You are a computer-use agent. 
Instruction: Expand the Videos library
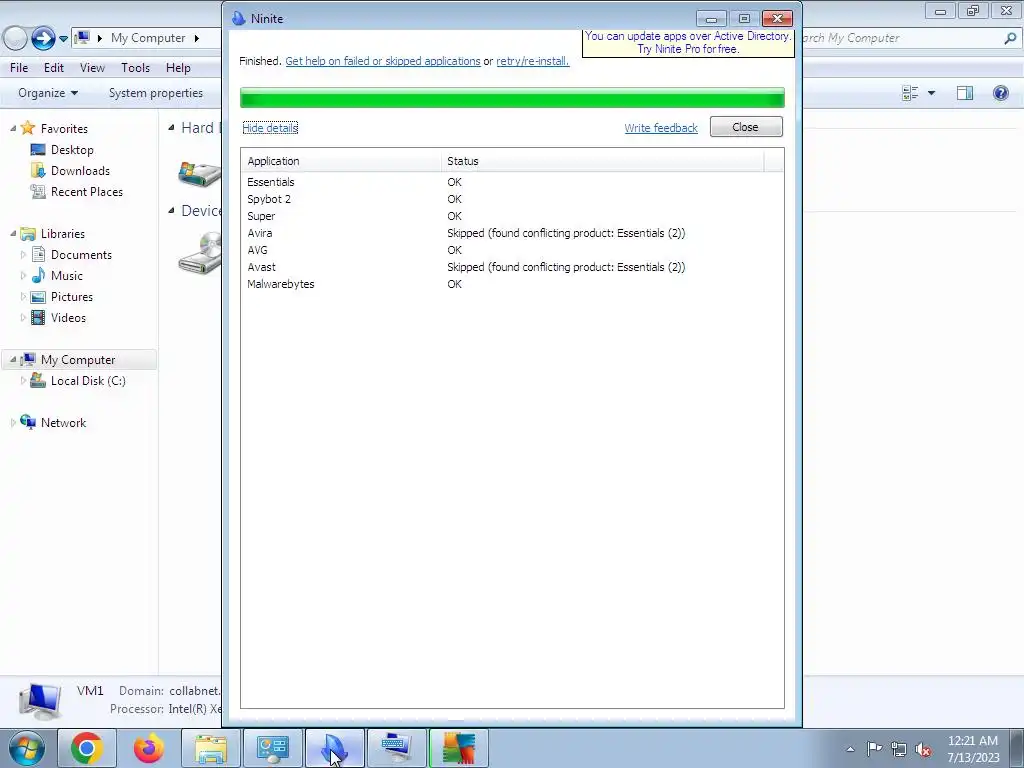click(x=24, y=317)
